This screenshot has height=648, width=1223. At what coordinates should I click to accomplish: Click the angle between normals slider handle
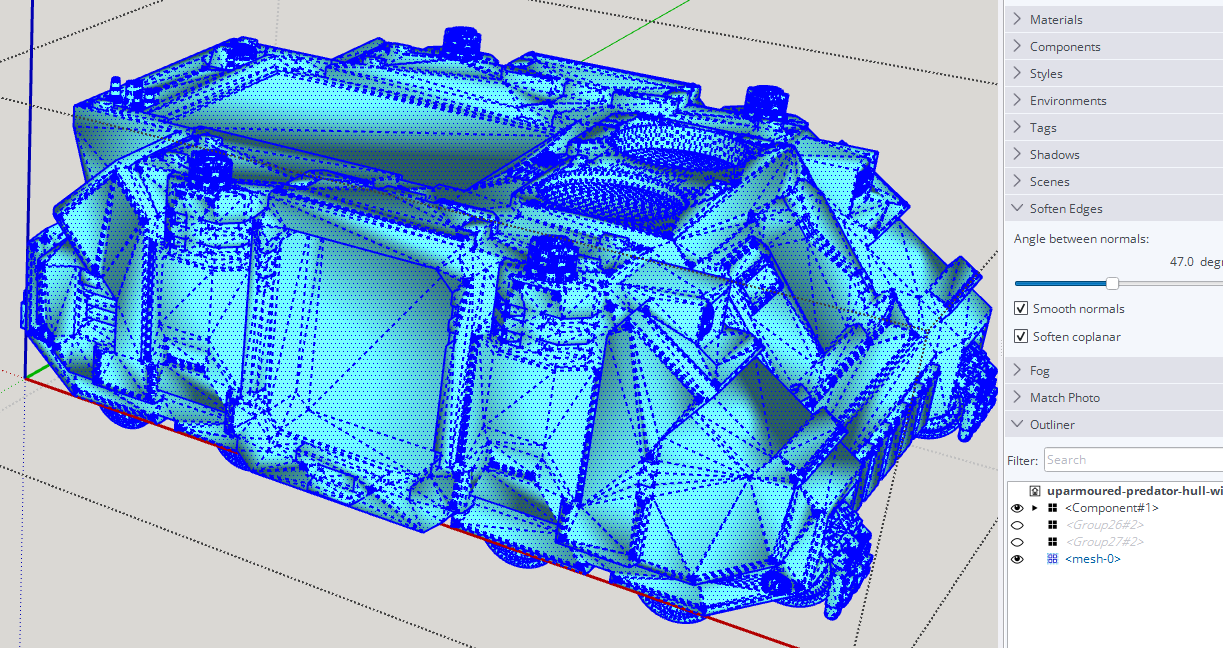click(x=1112, y=284)
